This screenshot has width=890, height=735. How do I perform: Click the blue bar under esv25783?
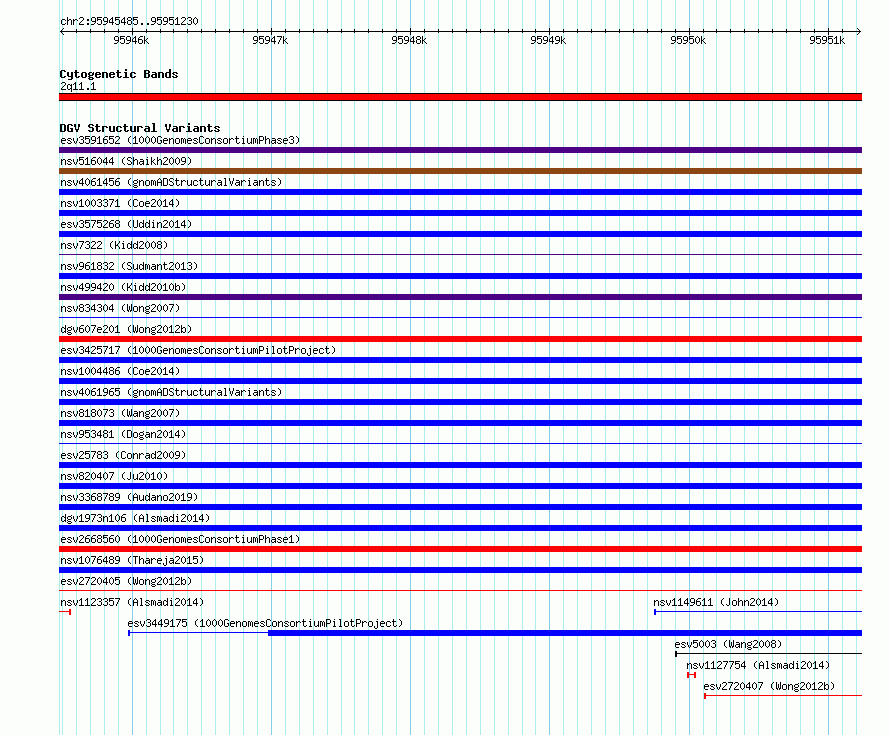[x=460, y=465]
